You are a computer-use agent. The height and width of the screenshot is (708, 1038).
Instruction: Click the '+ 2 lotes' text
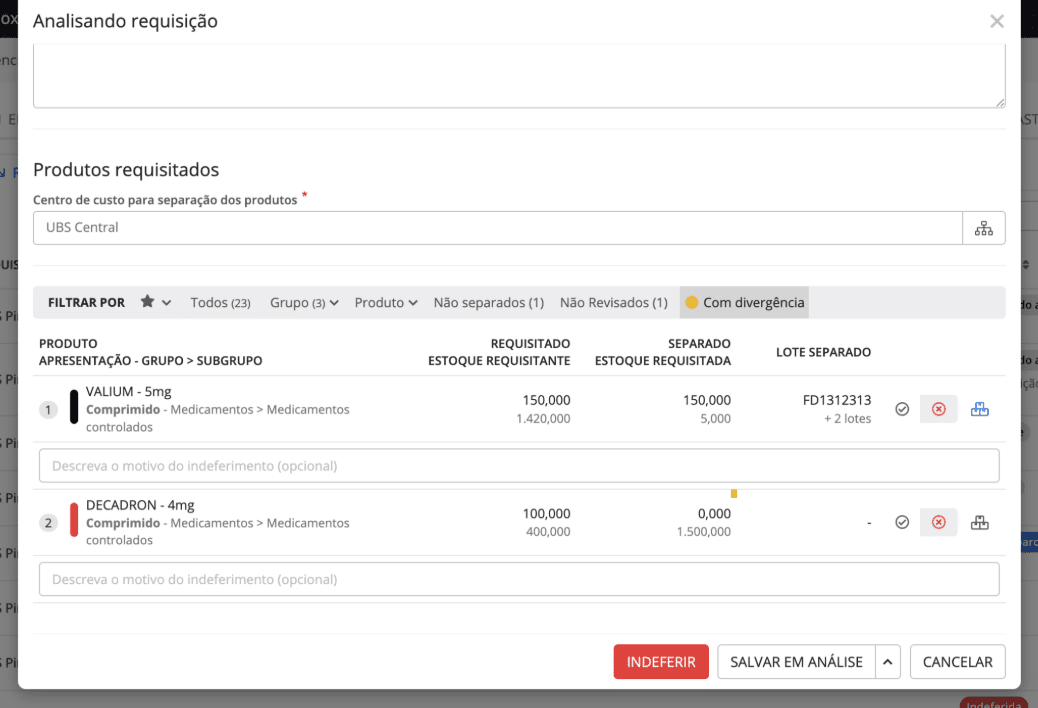point(847,419)
